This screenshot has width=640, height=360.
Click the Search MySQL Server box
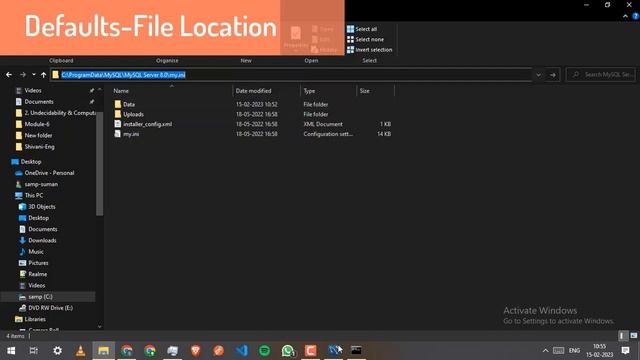(x=601, y=75)
